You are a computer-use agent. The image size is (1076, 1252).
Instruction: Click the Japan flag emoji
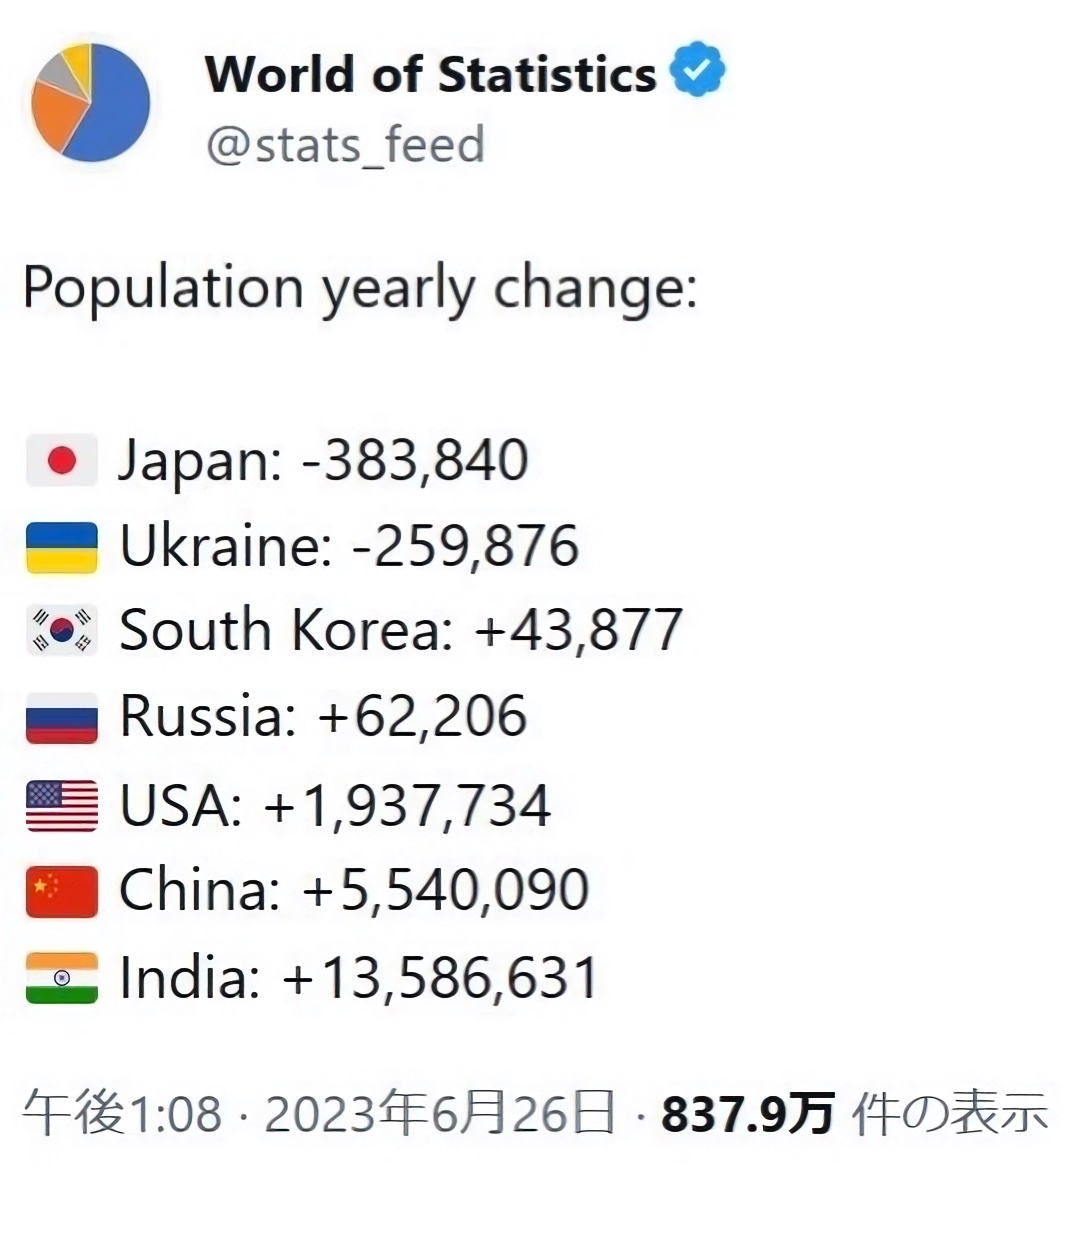click(62, 461)
